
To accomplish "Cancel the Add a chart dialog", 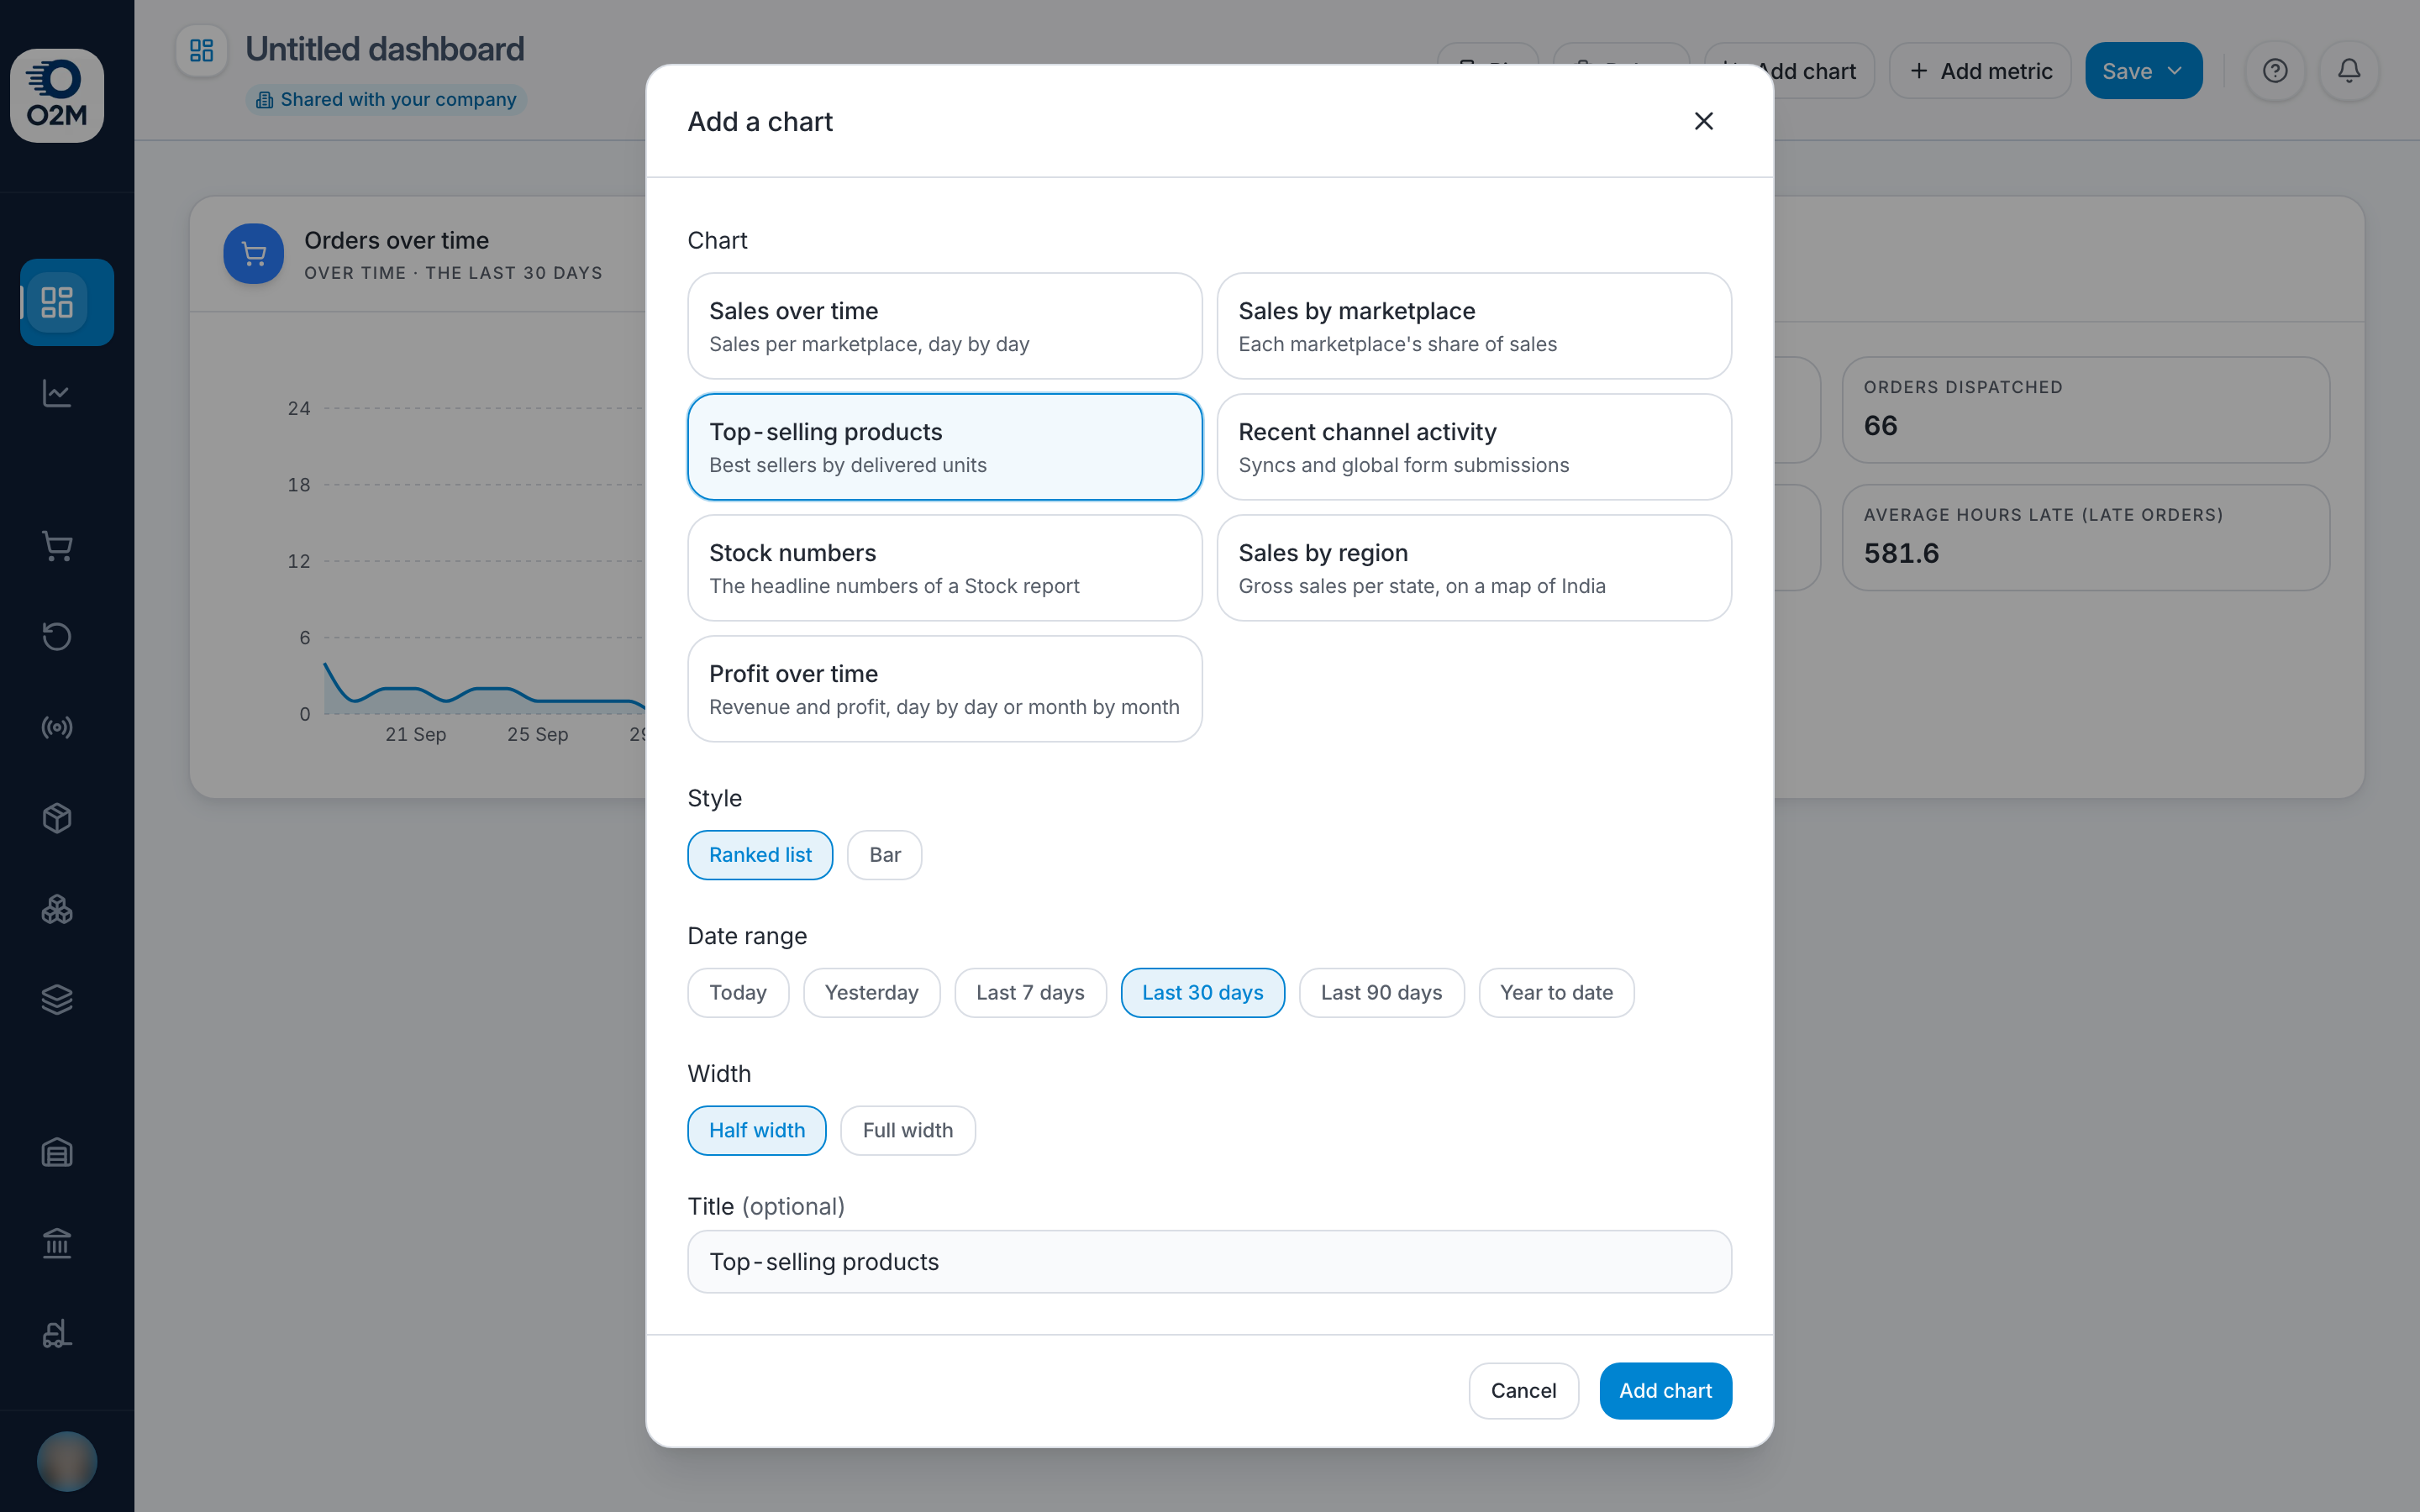I will click(1524, 1391).
